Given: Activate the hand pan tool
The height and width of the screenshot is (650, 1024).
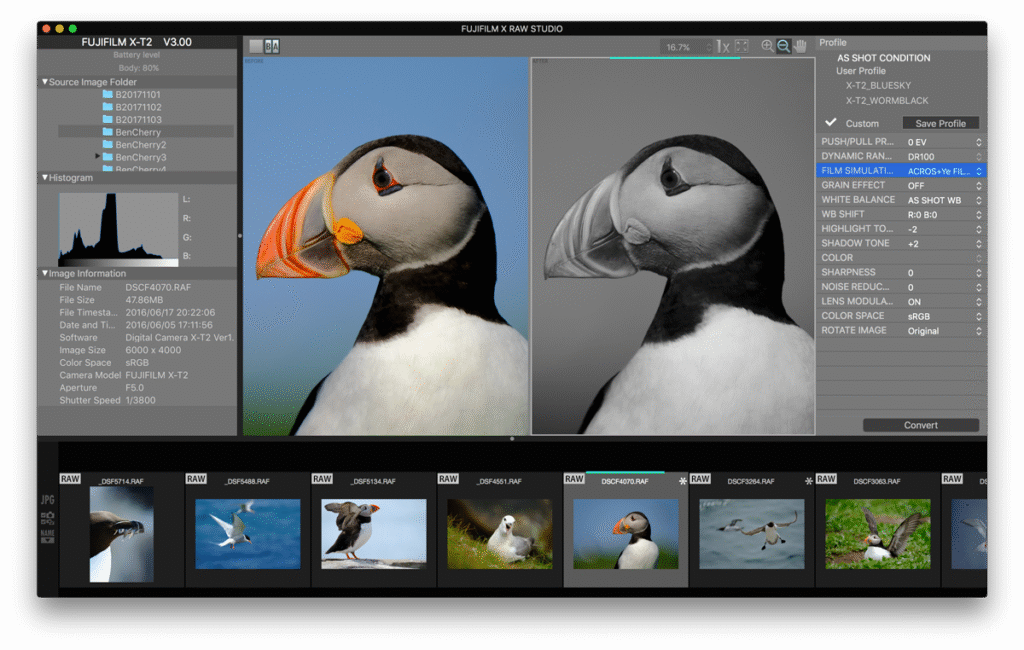Looking at the screenshot, I should click(x=801, y=45).
